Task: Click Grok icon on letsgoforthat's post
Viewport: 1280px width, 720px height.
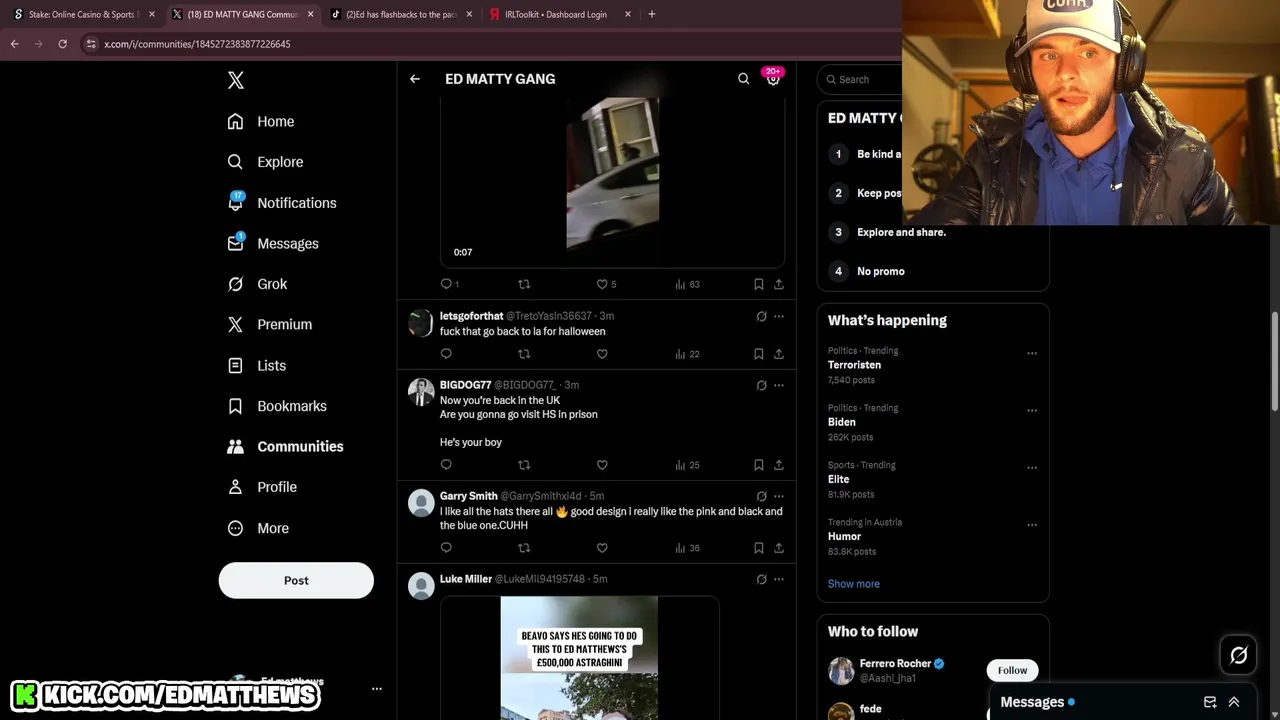Action: point(761,316)
